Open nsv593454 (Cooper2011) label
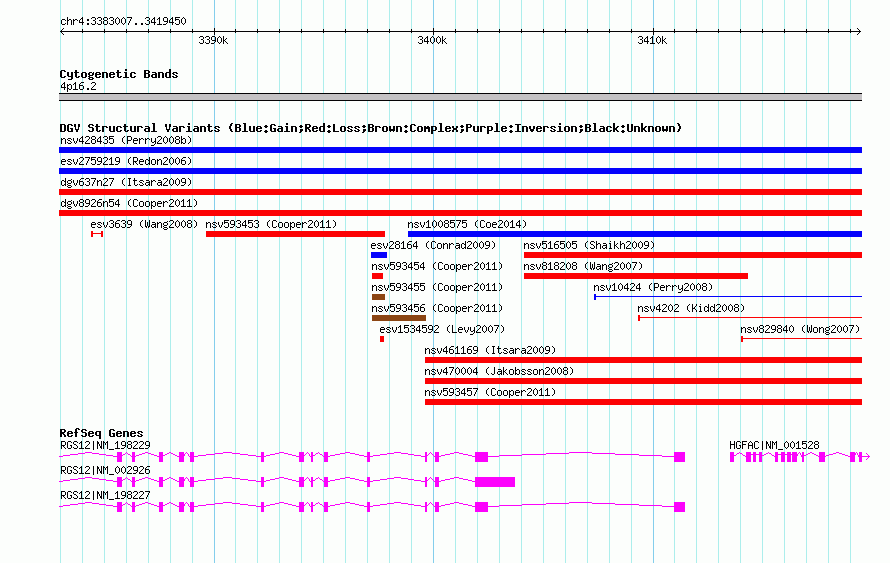890x563 pixels. pyautogui.click(x=437, y=266)
